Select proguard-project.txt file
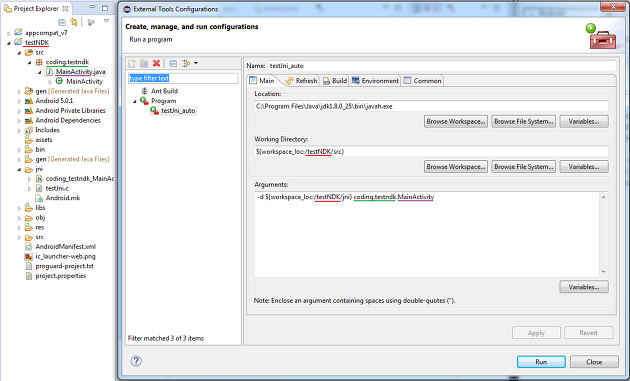630x381 pixels. [64, 266]
